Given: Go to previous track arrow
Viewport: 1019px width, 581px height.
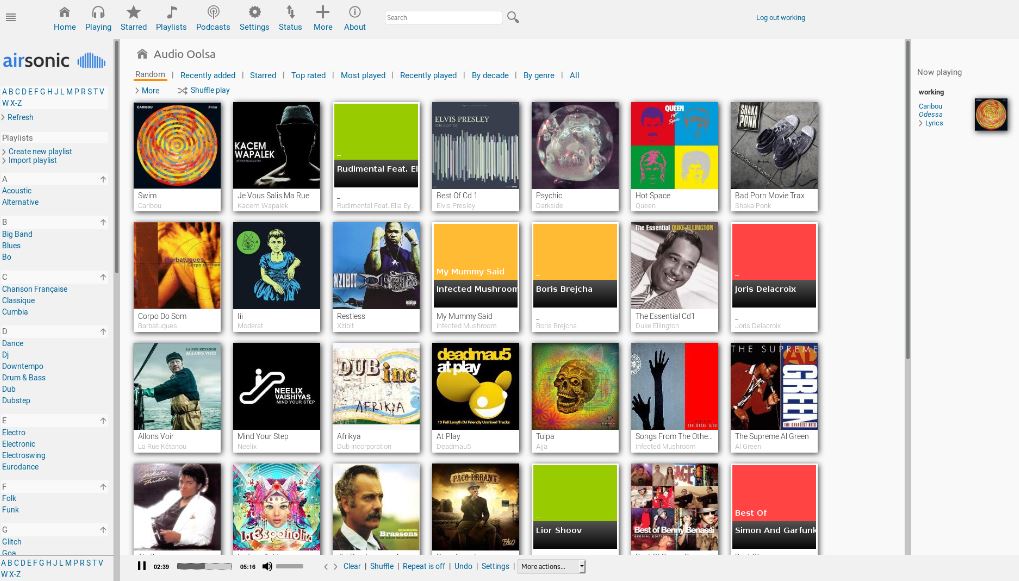Looking at the screenshot, I should pyautogui.click(x=326, y=567).
